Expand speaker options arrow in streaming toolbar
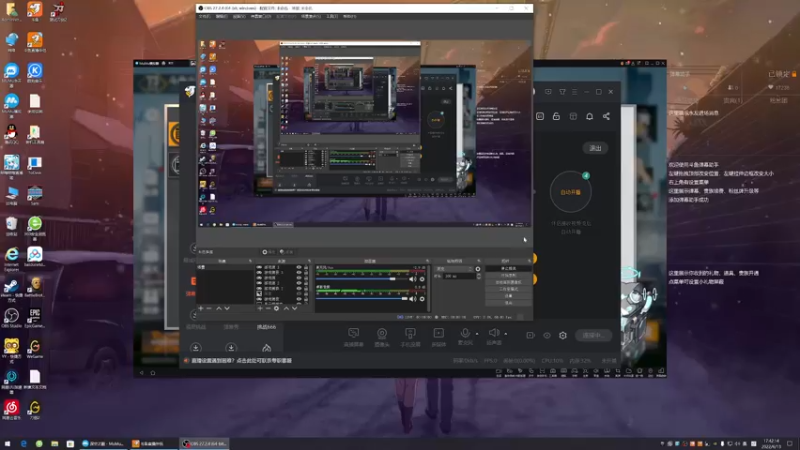Viewport: 800px width, 450px height. pos(506,334)
